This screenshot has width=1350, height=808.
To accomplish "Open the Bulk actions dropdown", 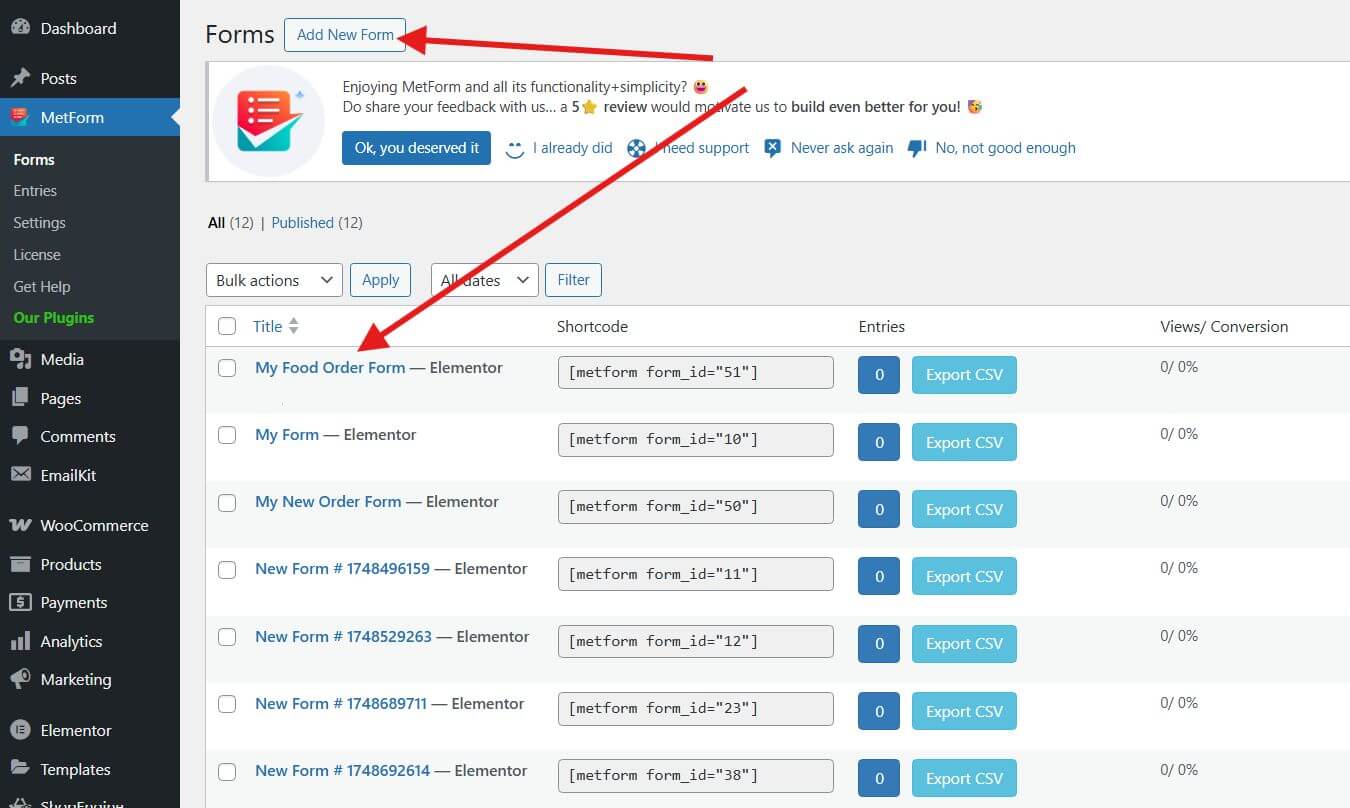I will click(274, 280).
